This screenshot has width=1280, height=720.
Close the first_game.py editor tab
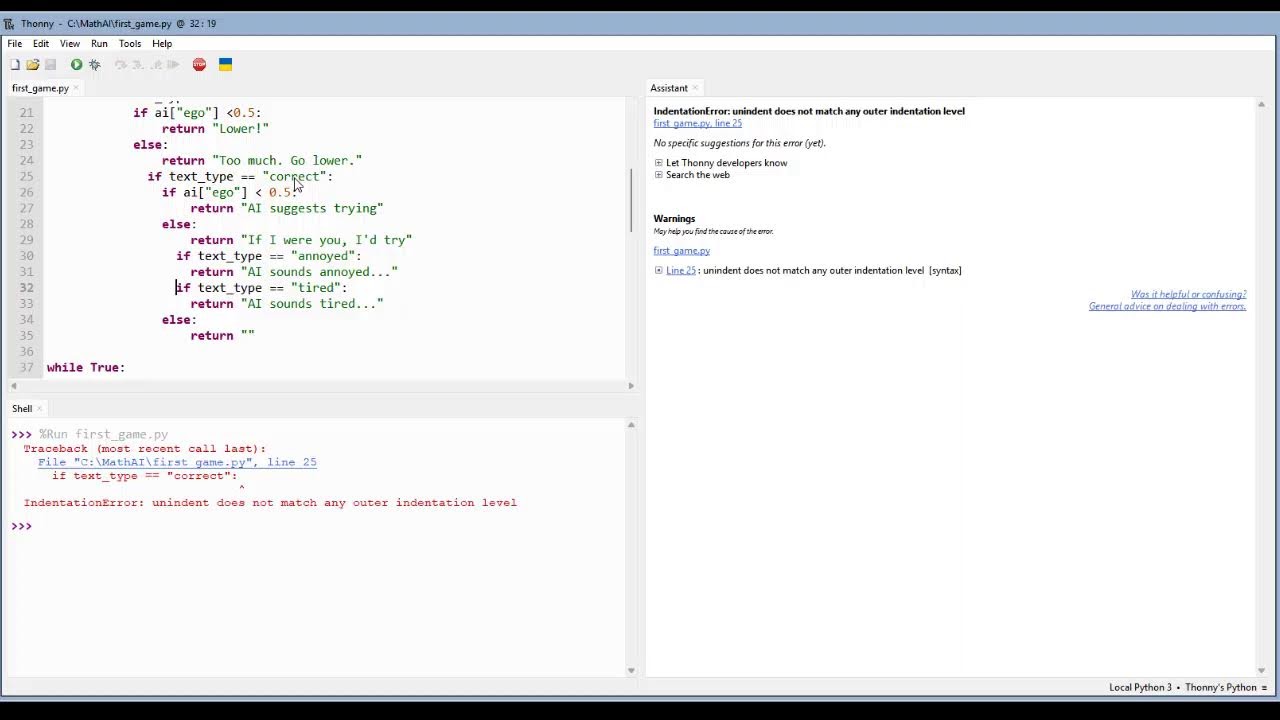click(78, 88)
